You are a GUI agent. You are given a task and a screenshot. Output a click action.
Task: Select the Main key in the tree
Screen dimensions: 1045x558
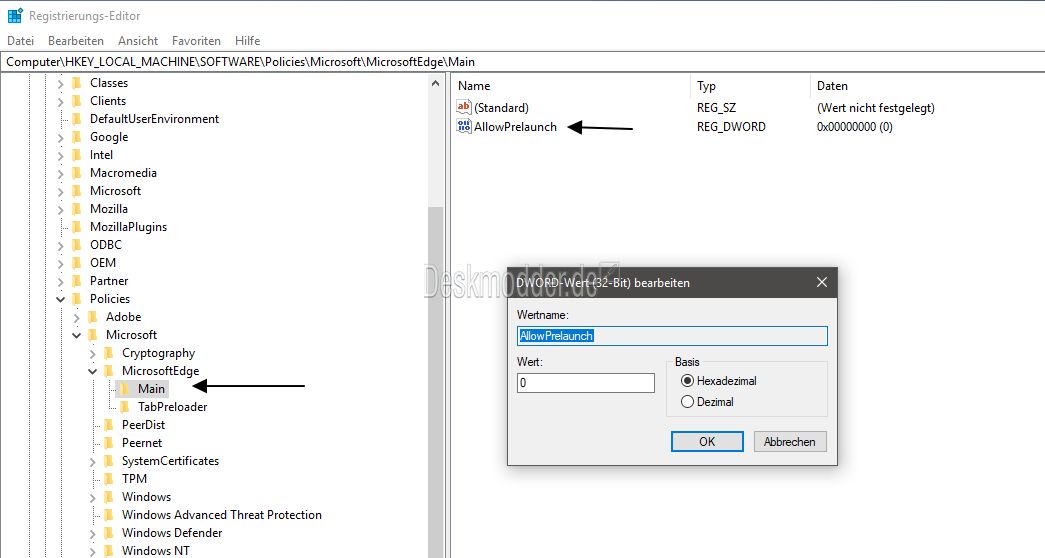(151, 389)
